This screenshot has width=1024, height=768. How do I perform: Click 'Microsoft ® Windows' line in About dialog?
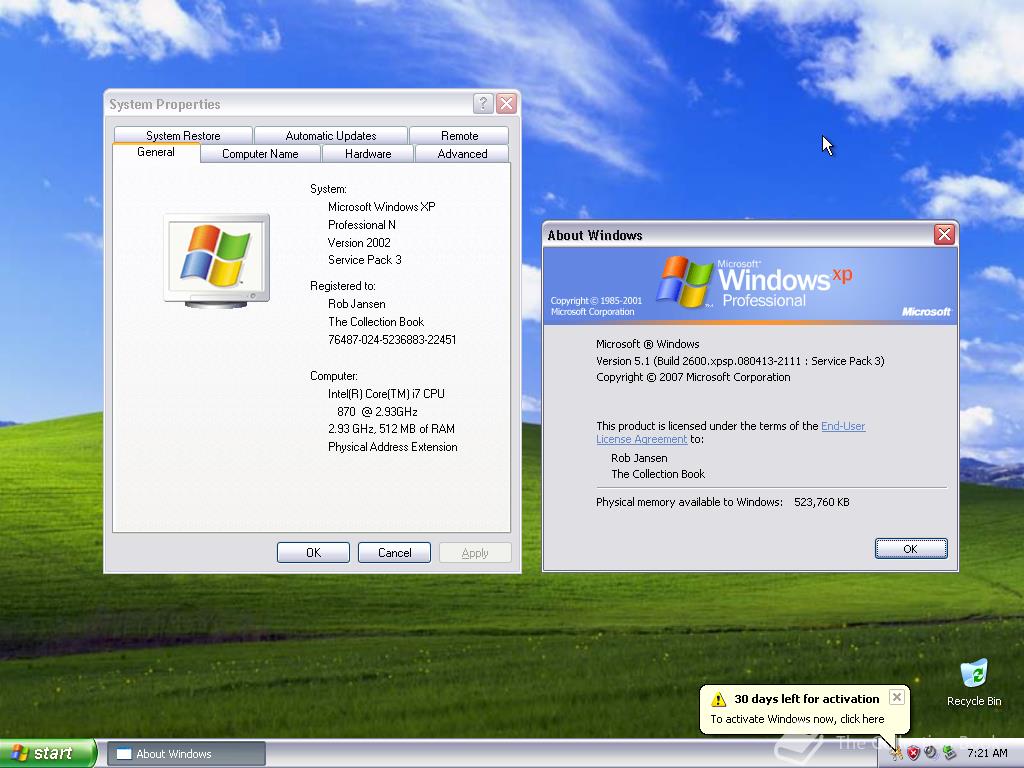point(647,344)
